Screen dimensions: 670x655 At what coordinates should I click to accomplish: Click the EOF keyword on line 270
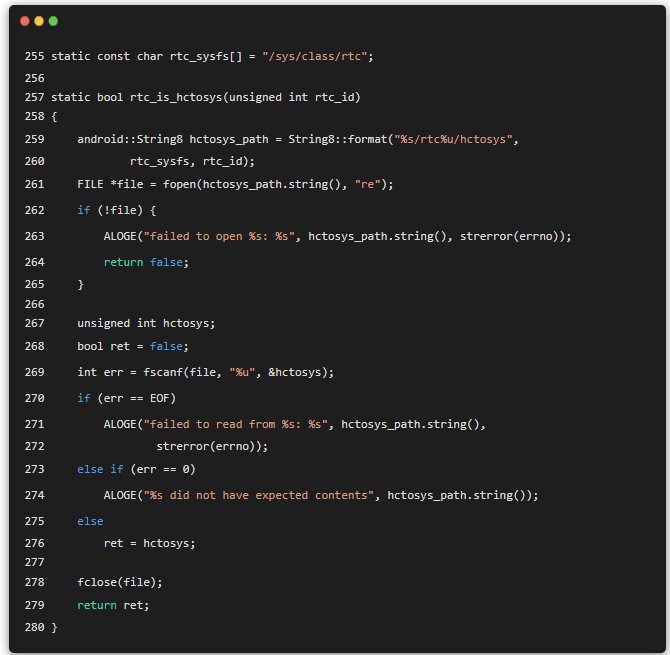coord(163,398)
